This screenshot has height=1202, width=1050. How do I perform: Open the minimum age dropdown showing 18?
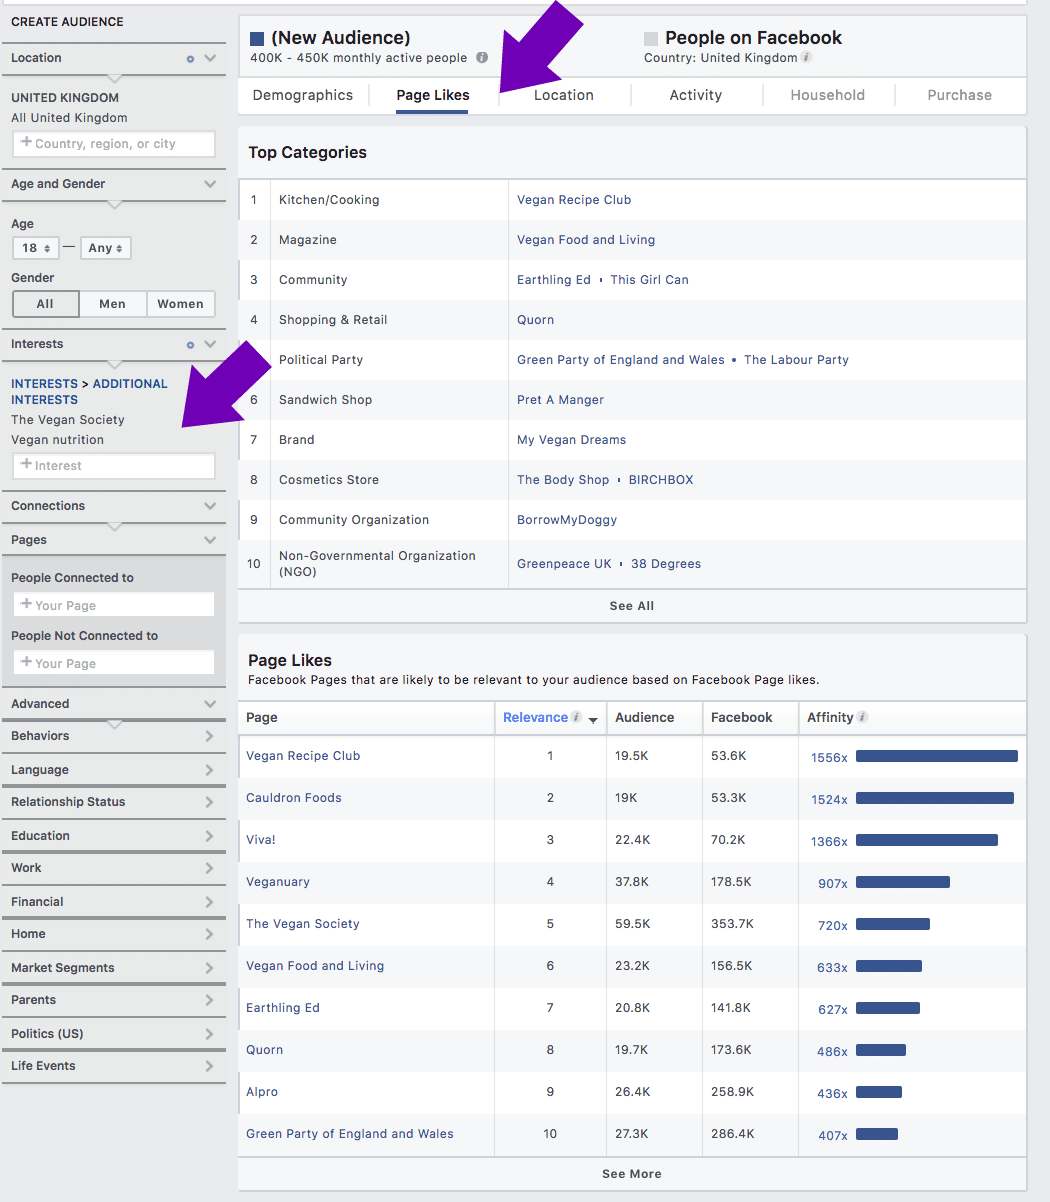(35, 248)
